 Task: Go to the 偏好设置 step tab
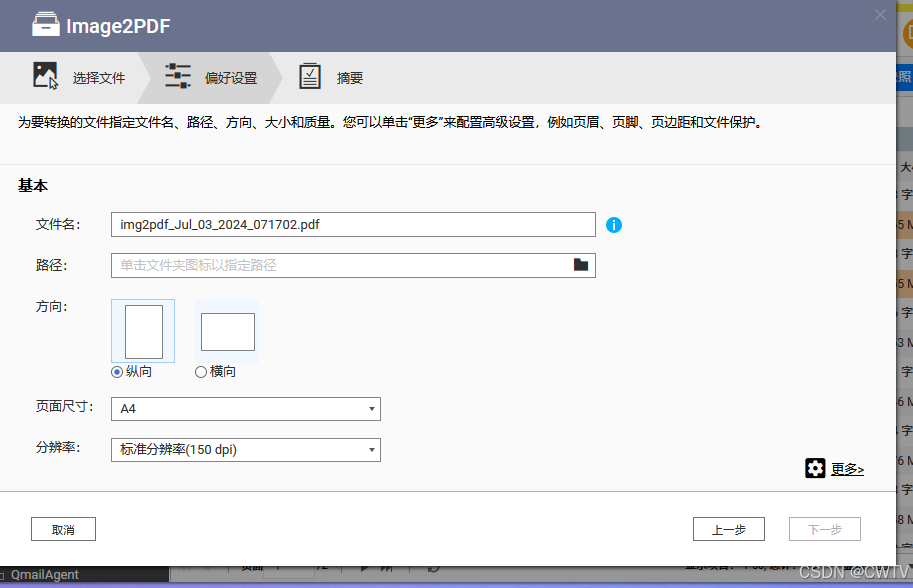click(211, 77)
